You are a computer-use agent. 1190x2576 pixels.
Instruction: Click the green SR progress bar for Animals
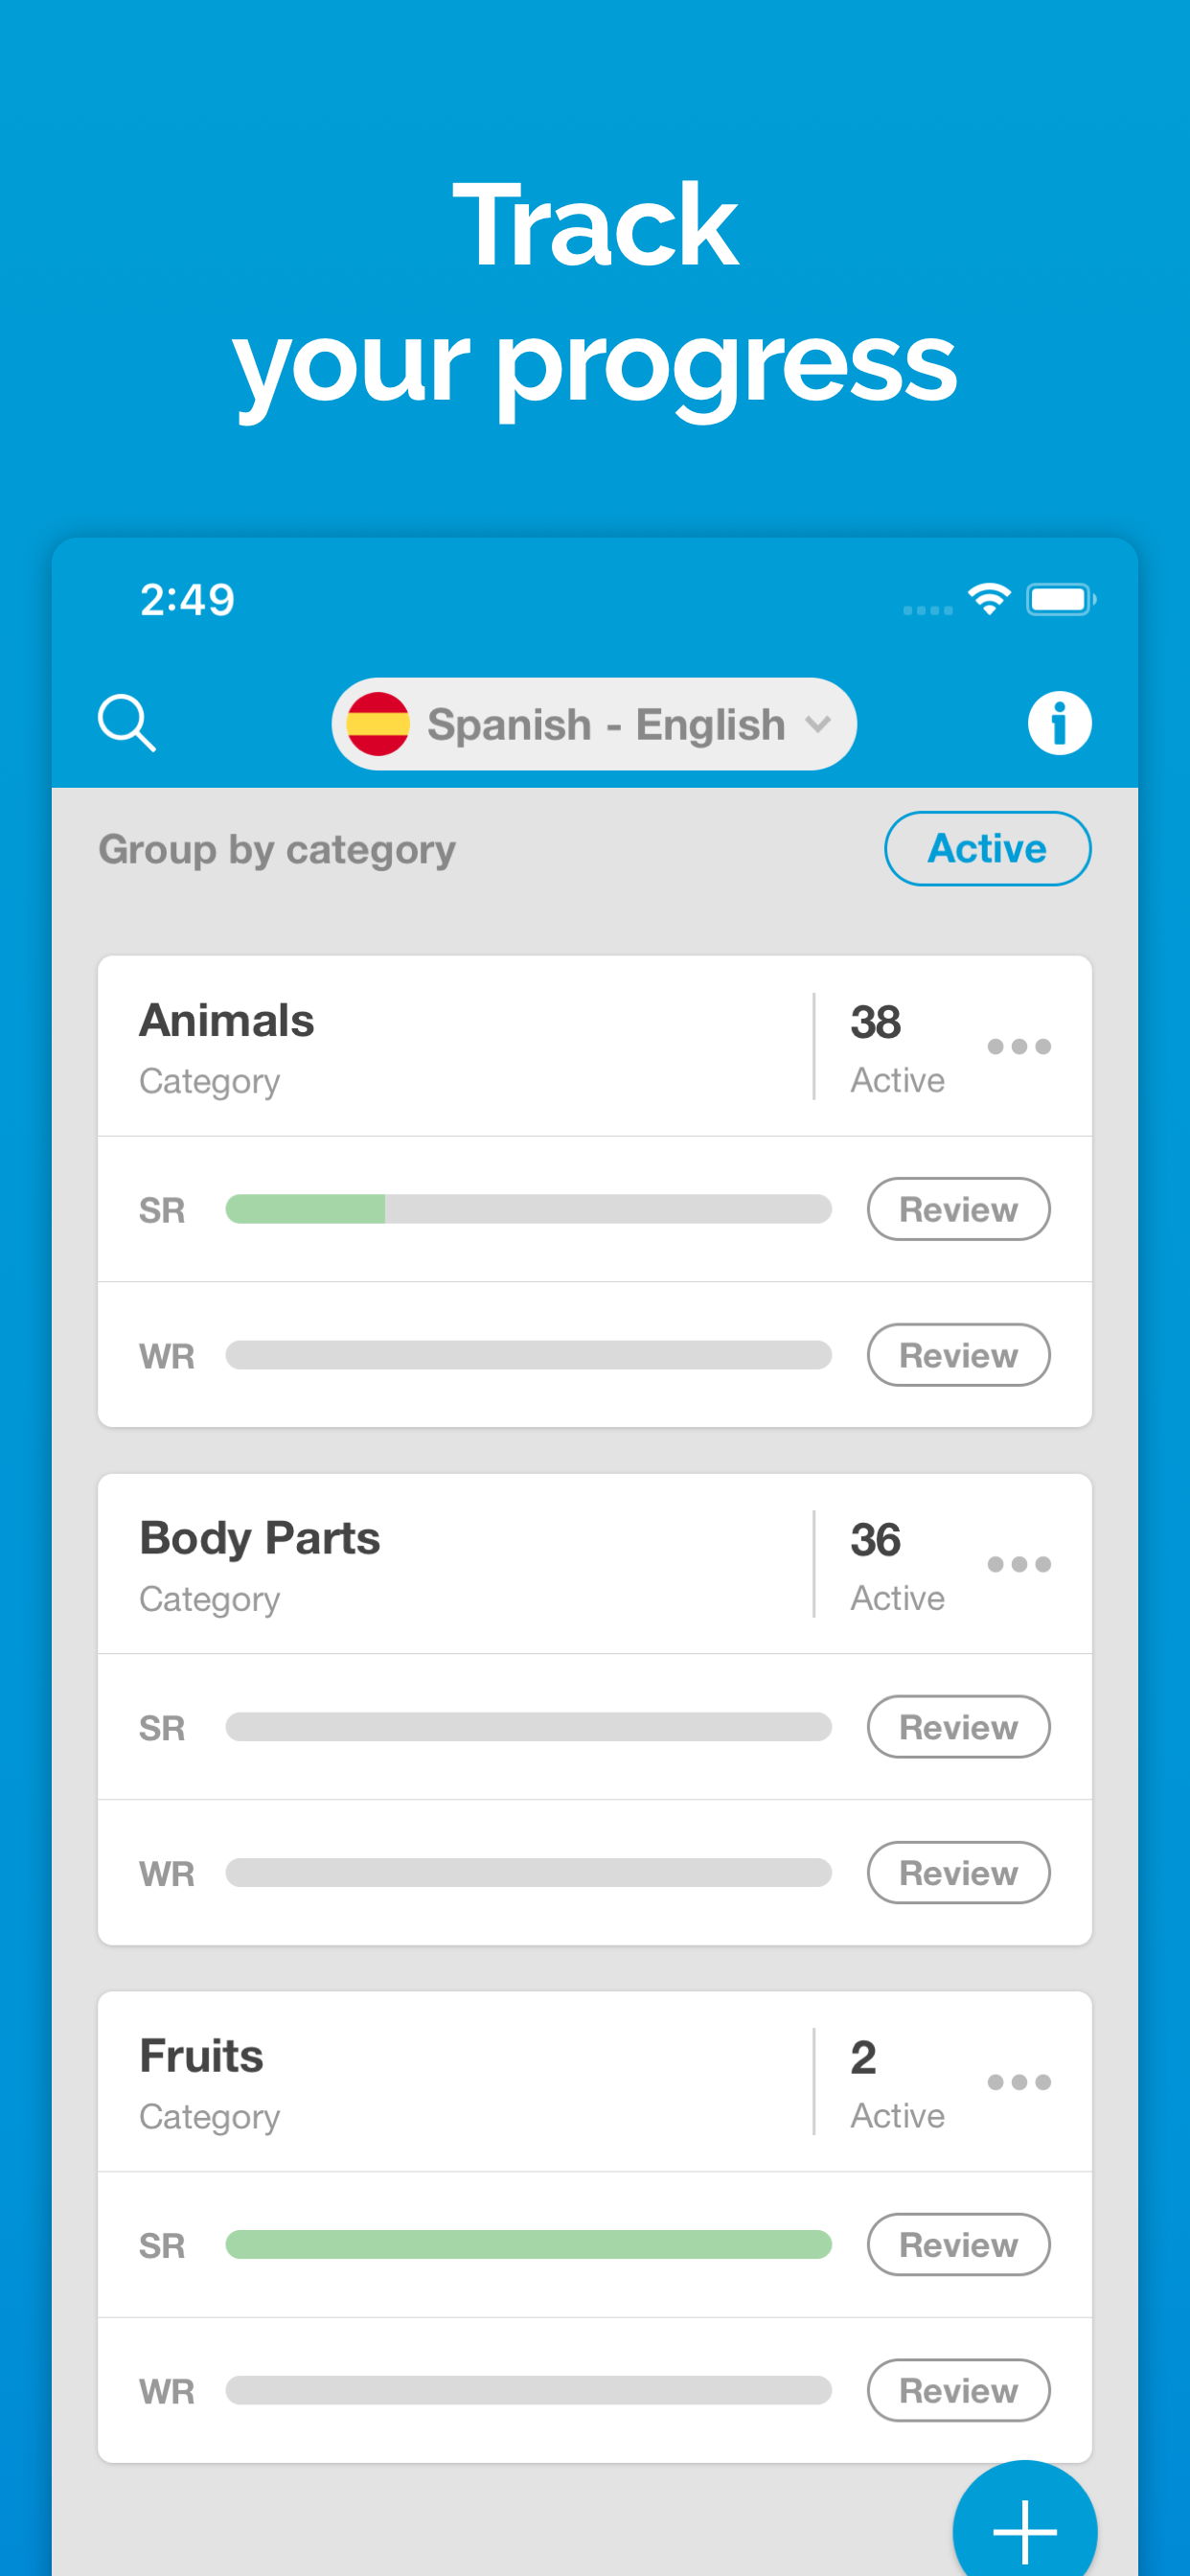pos(307,1209)
